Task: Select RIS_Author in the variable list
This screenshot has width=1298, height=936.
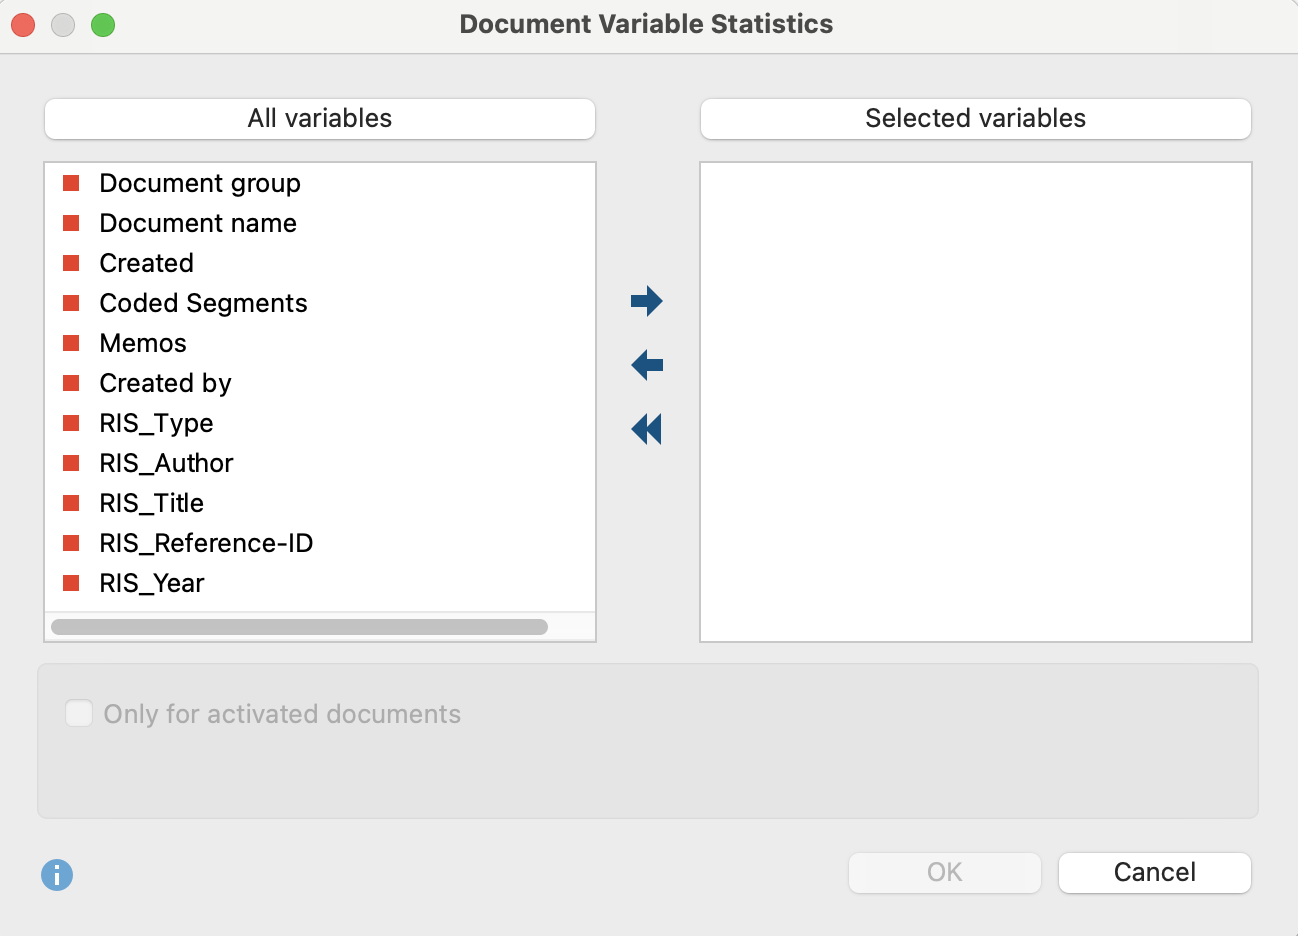Action: (x=165, y=462)
